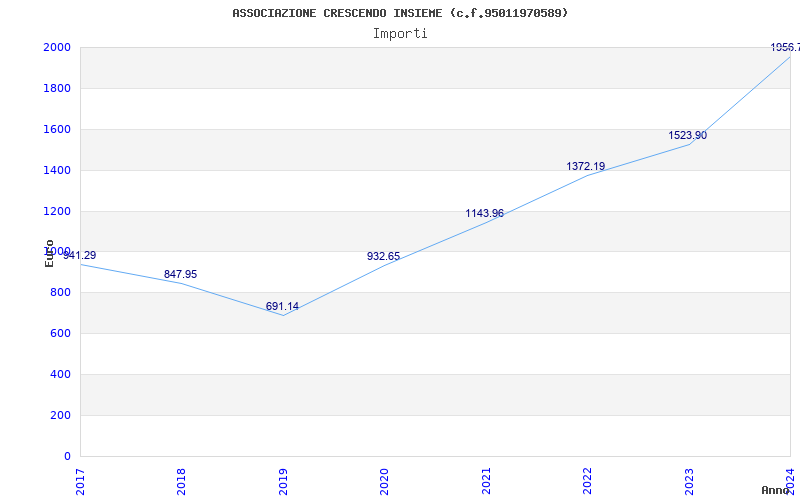The height and width of the screenshot is (500, 800).
Task: Click the y-axis value 400
Action: [60, 374]
